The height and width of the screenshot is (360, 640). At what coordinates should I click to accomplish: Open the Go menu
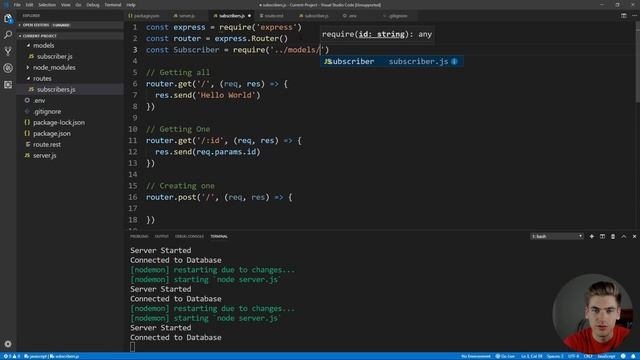click(78, 5)
